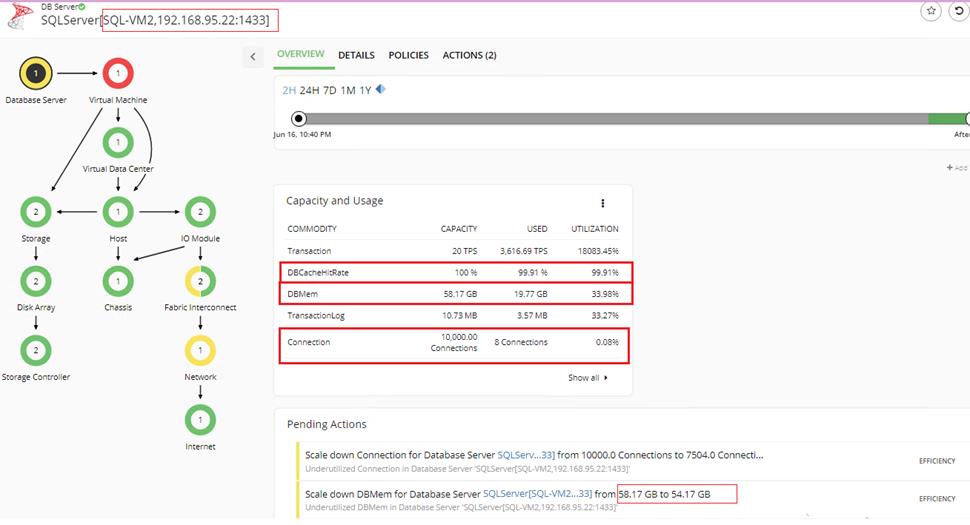The height and width of the screenshot is (525, 970).
Task: Click the COMMODITY column header
Action: [312, 229]
